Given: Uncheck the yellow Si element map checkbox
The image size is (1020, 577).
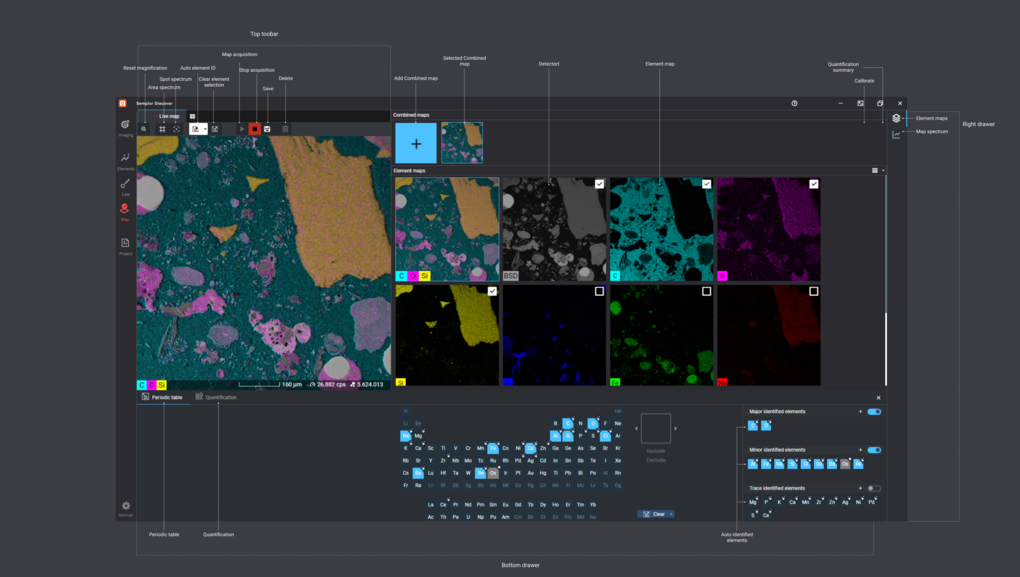Looking at the screenshot, I should click(x=492, y=291).
